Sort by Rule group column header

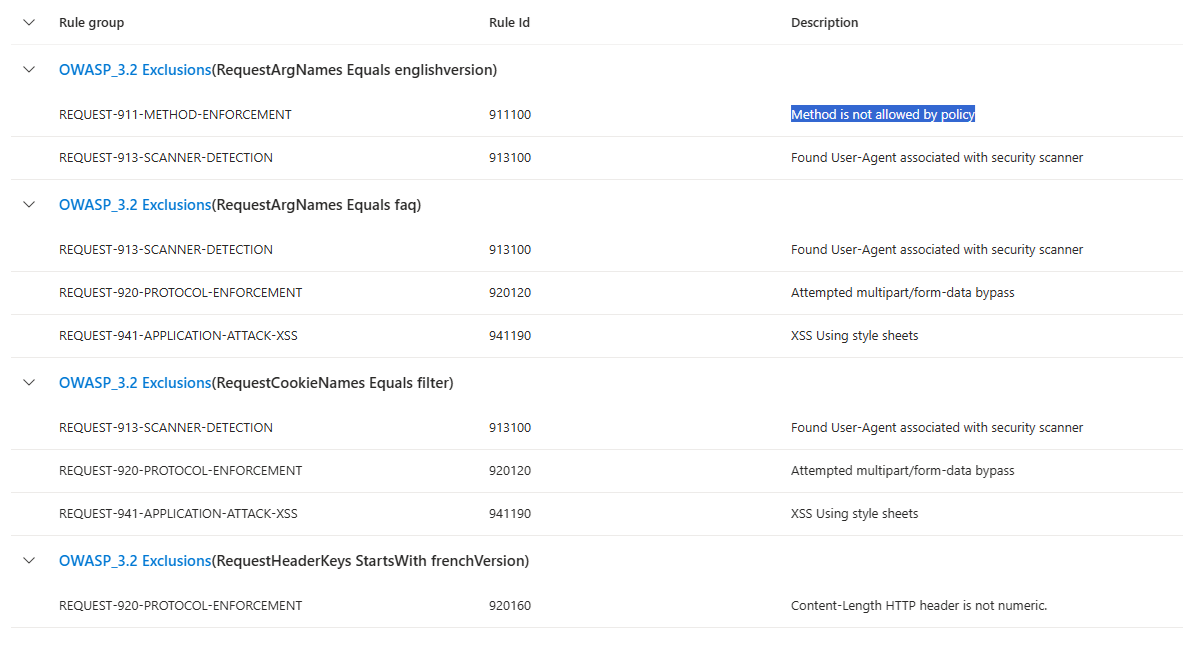[x=91, y=22]
